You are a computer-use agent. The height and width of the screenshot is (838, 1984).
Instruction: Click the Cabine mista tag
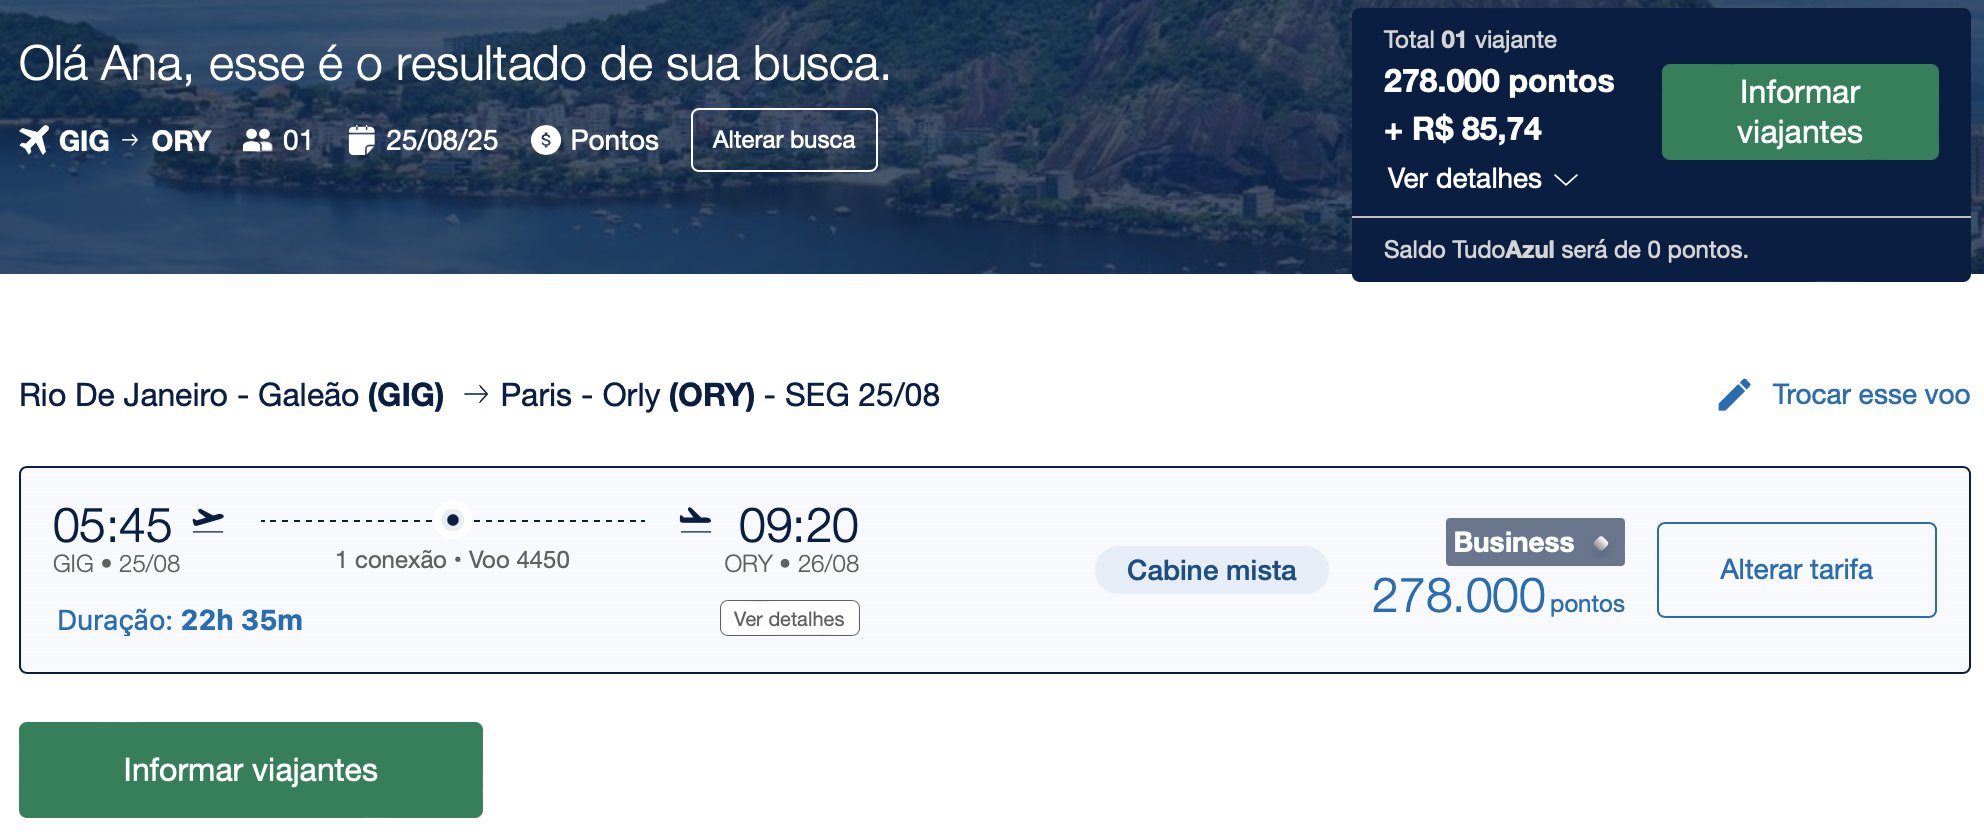pos(1212,570)
